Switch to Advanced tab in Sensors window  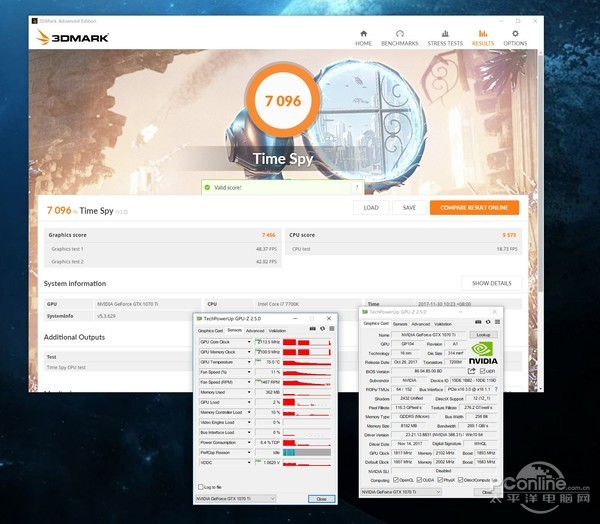[255, 330]
